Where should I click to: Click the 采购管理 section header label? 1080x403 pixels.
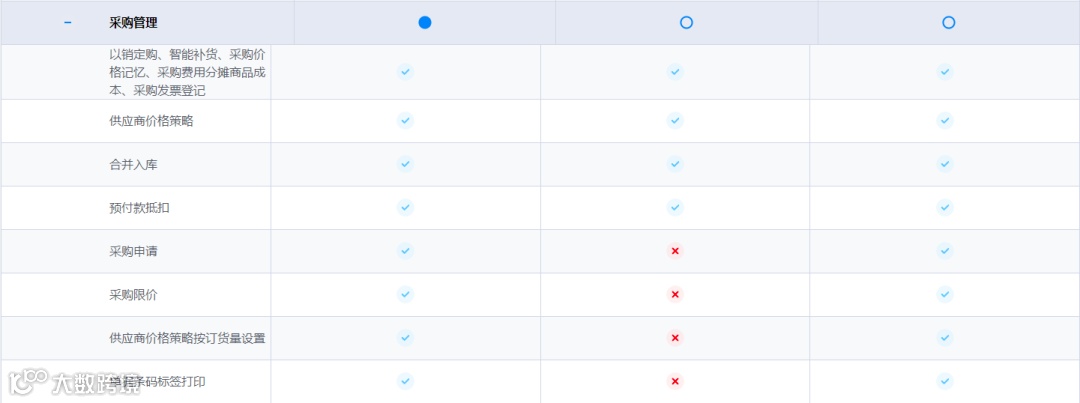(133, 23)
